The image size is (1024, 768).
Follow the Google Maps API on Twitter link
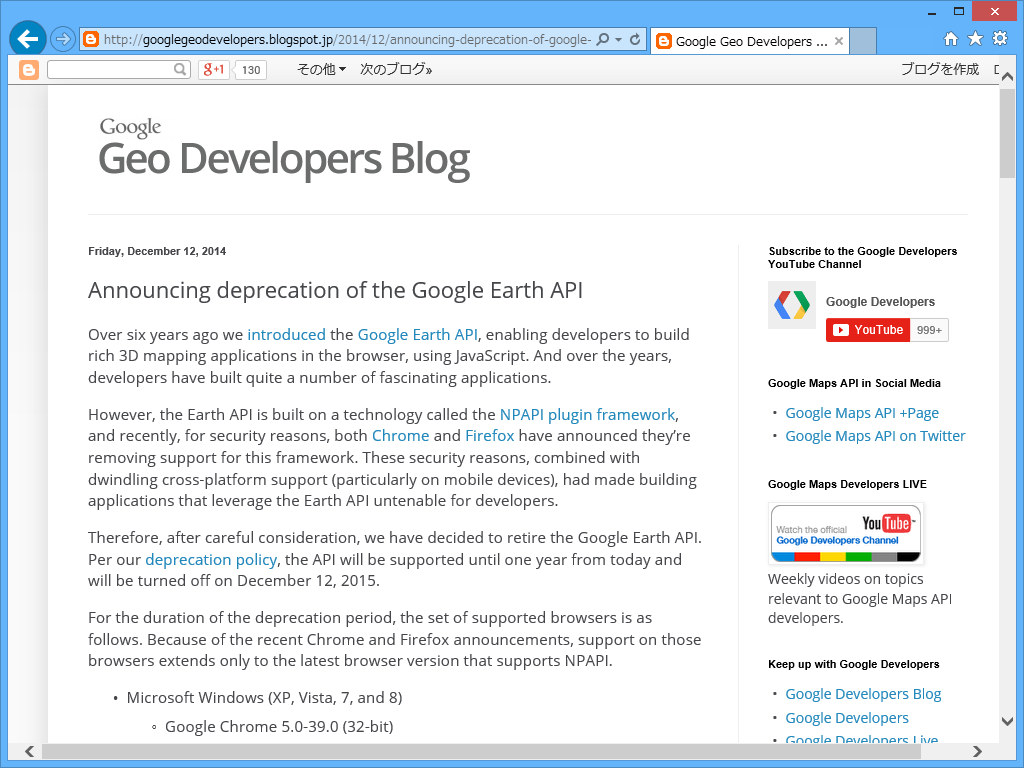click(875, 435)
